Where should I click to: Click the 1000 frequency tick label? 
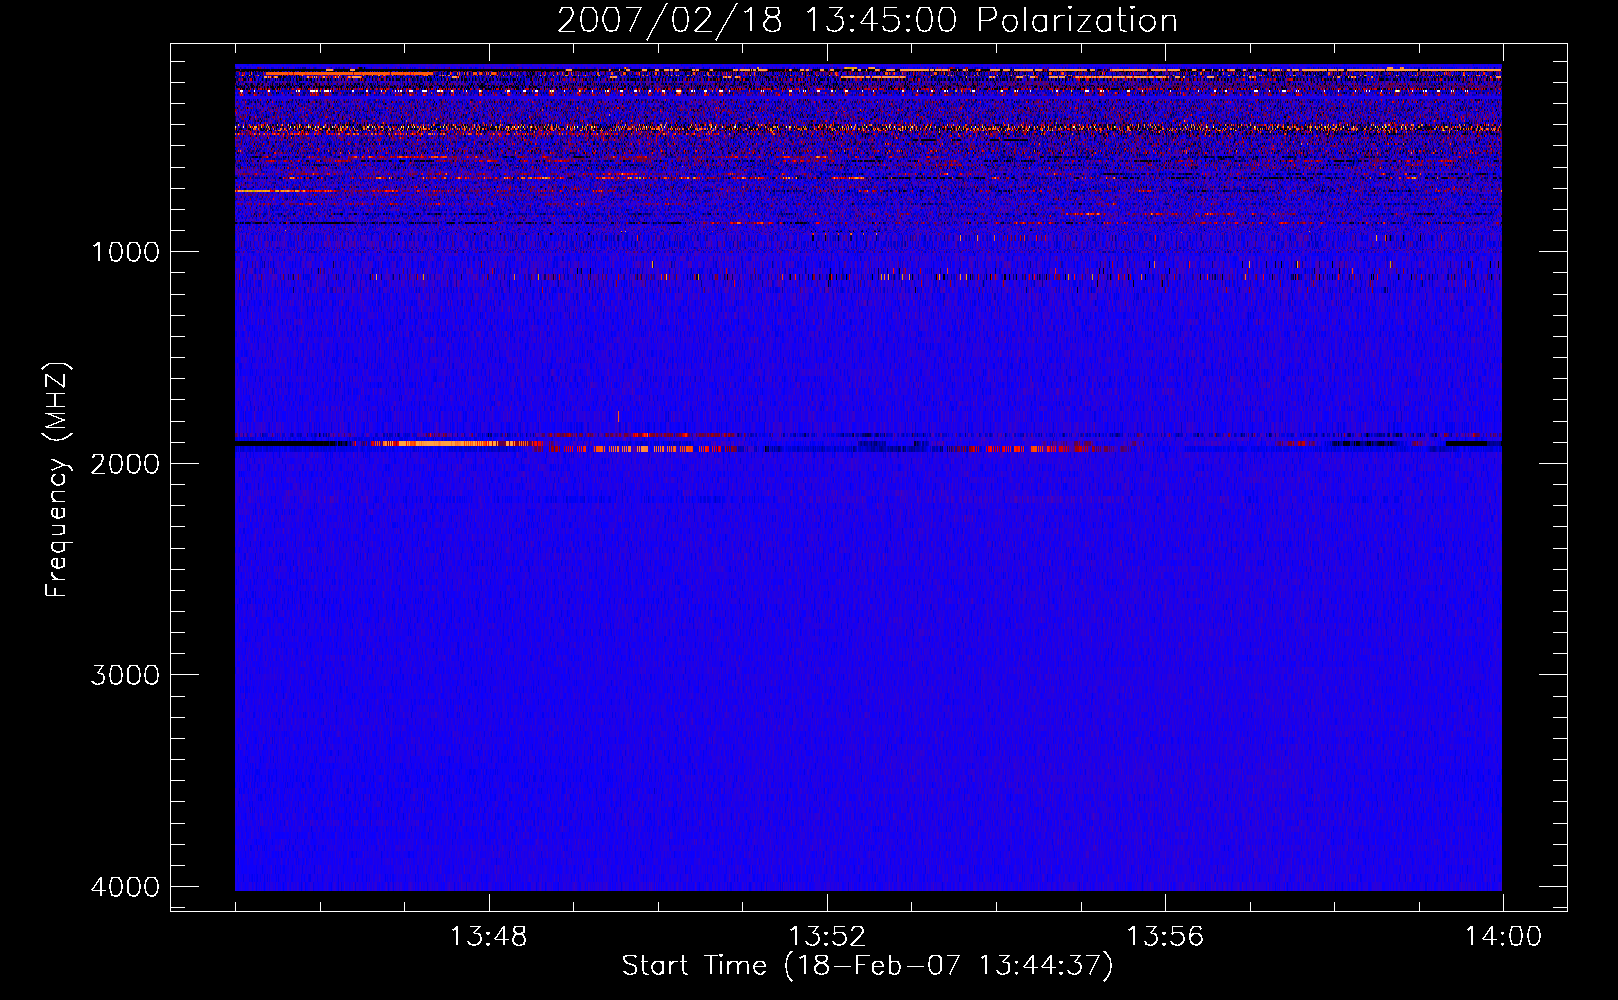(x=125, y=252)
